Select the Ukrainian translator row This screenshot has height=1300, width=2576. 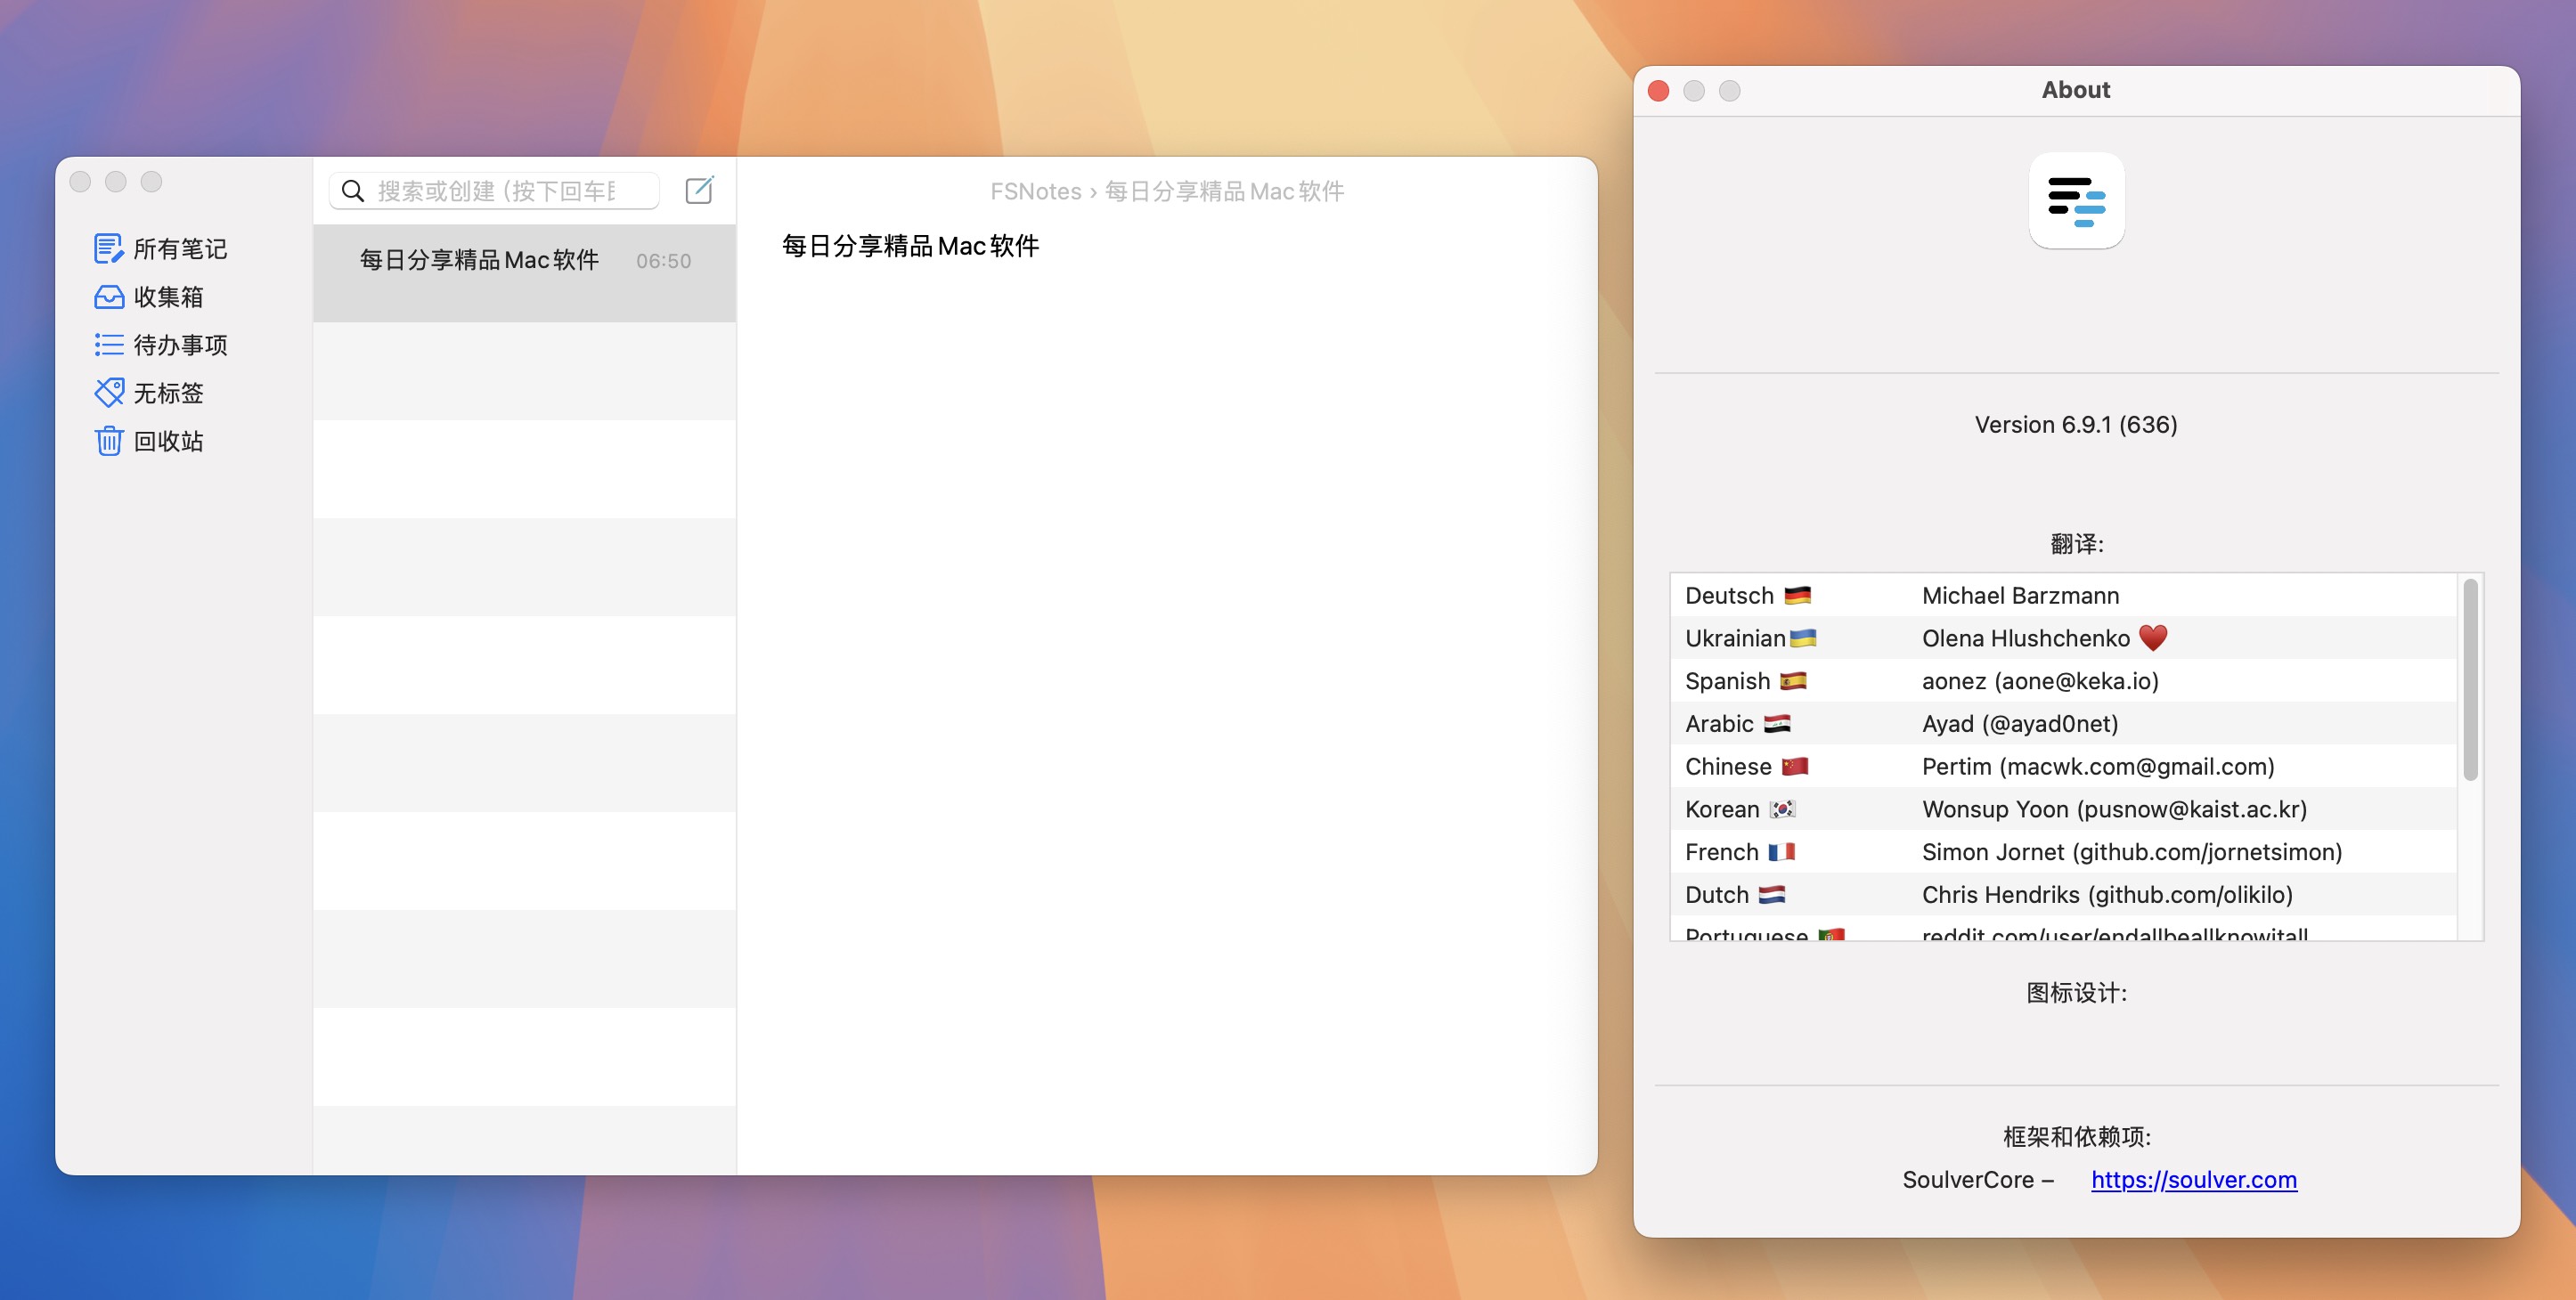2063,638
